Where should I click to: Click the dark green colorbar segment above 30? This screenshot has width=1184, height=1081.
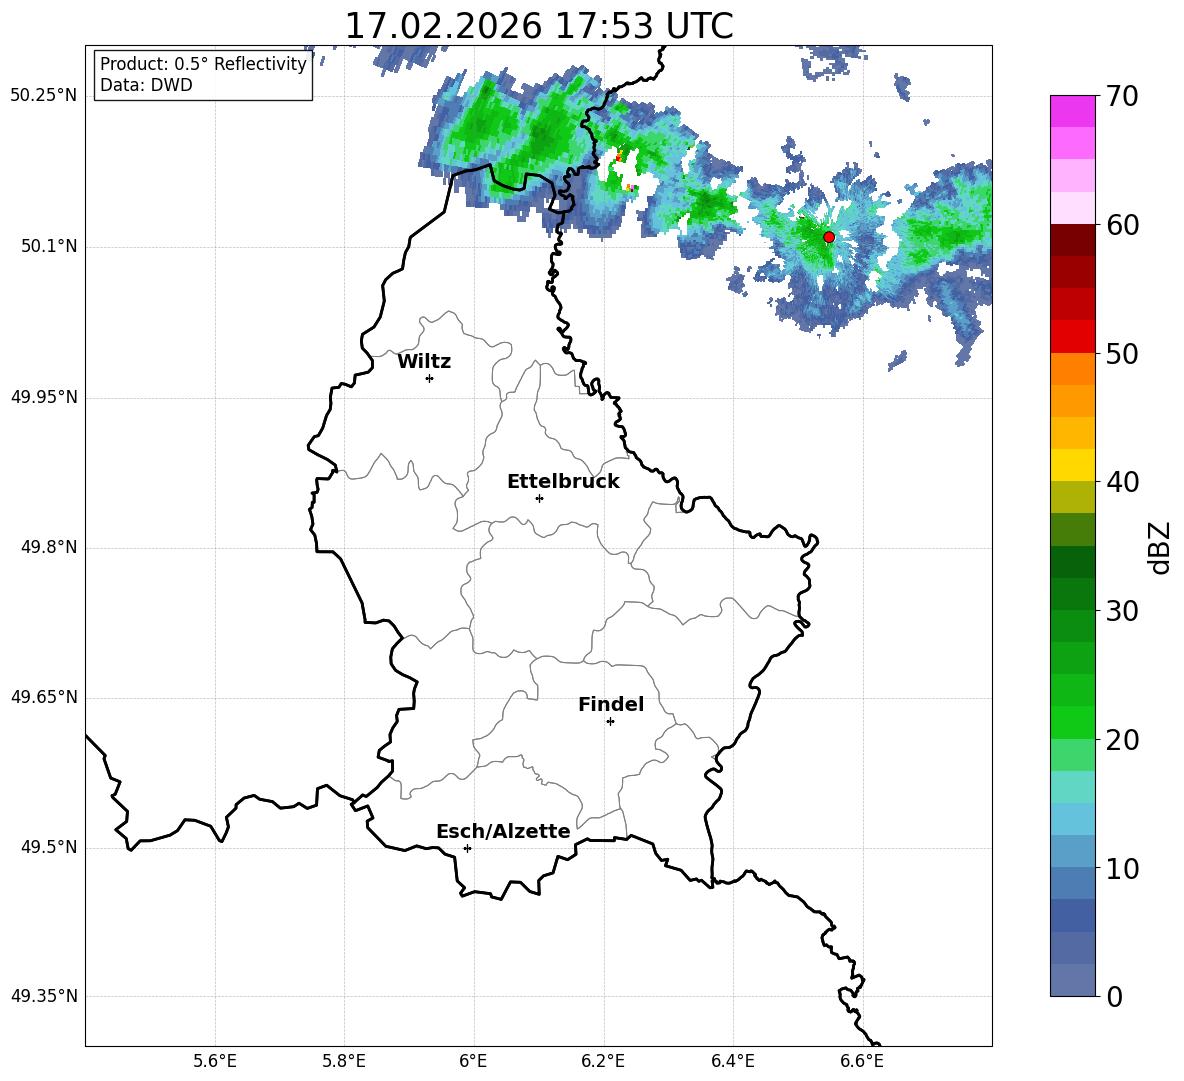point(1072,594)
